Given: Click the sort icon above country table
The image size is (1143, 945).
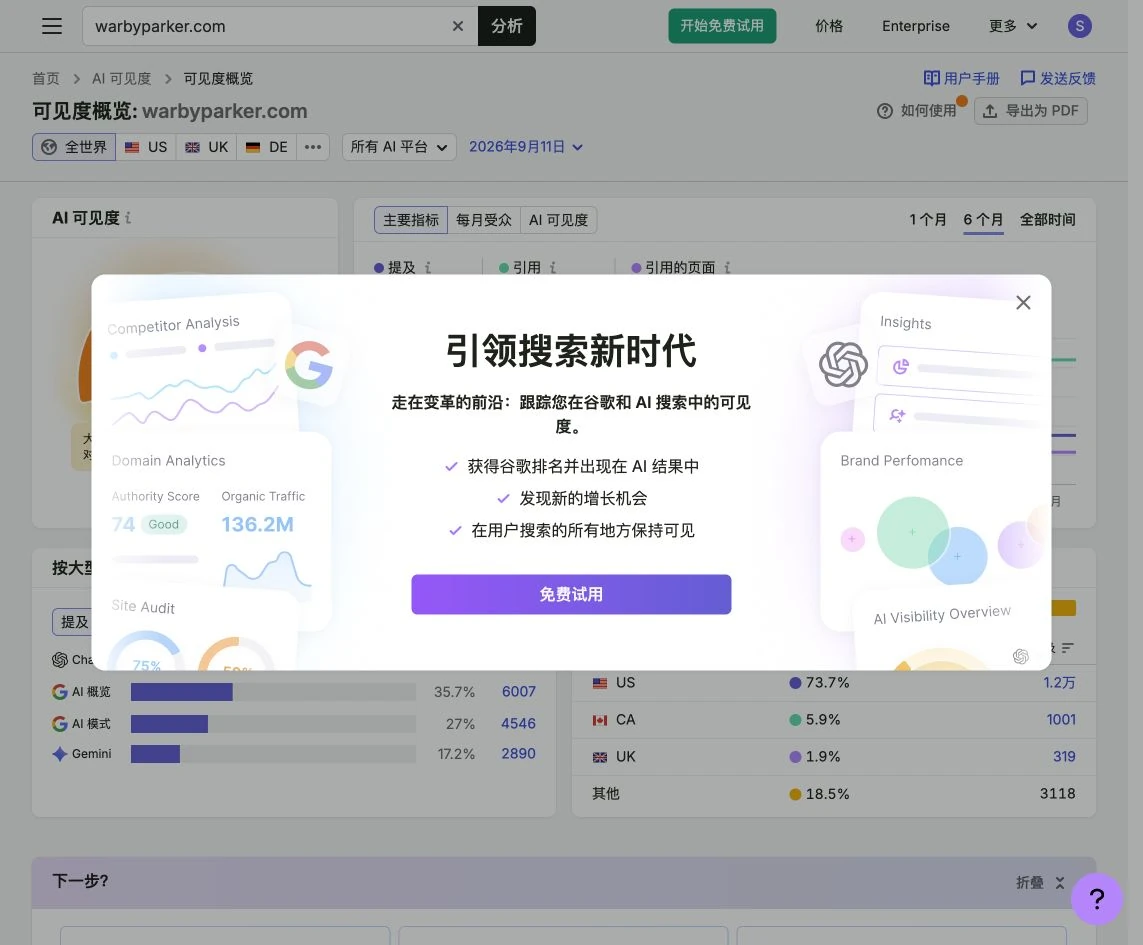Looking at the screenshot, I should point(1068,648).
